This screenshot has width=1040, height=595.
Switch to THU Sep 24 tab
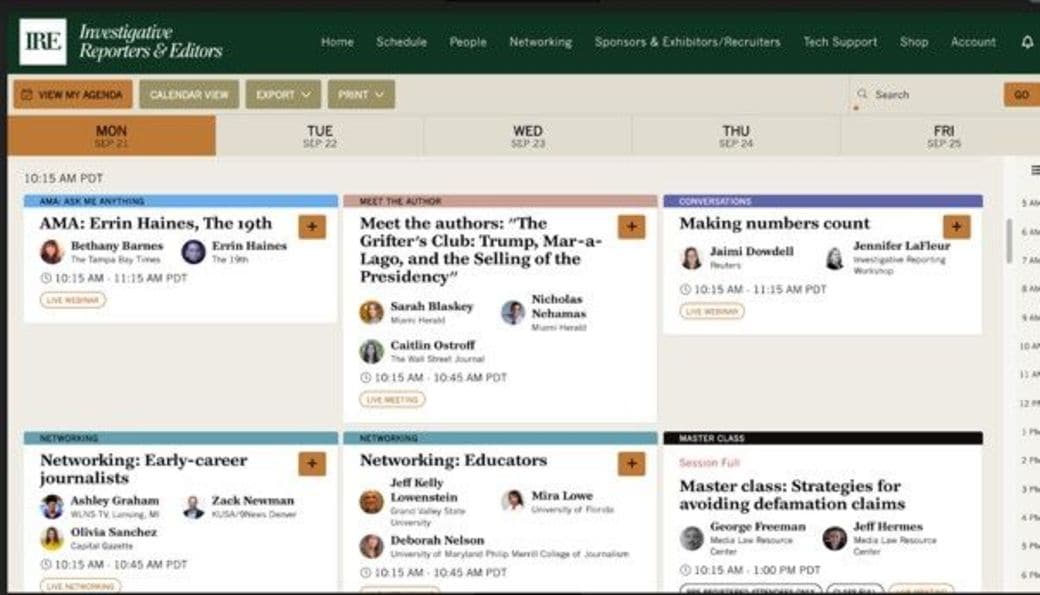tap(736, 135)
